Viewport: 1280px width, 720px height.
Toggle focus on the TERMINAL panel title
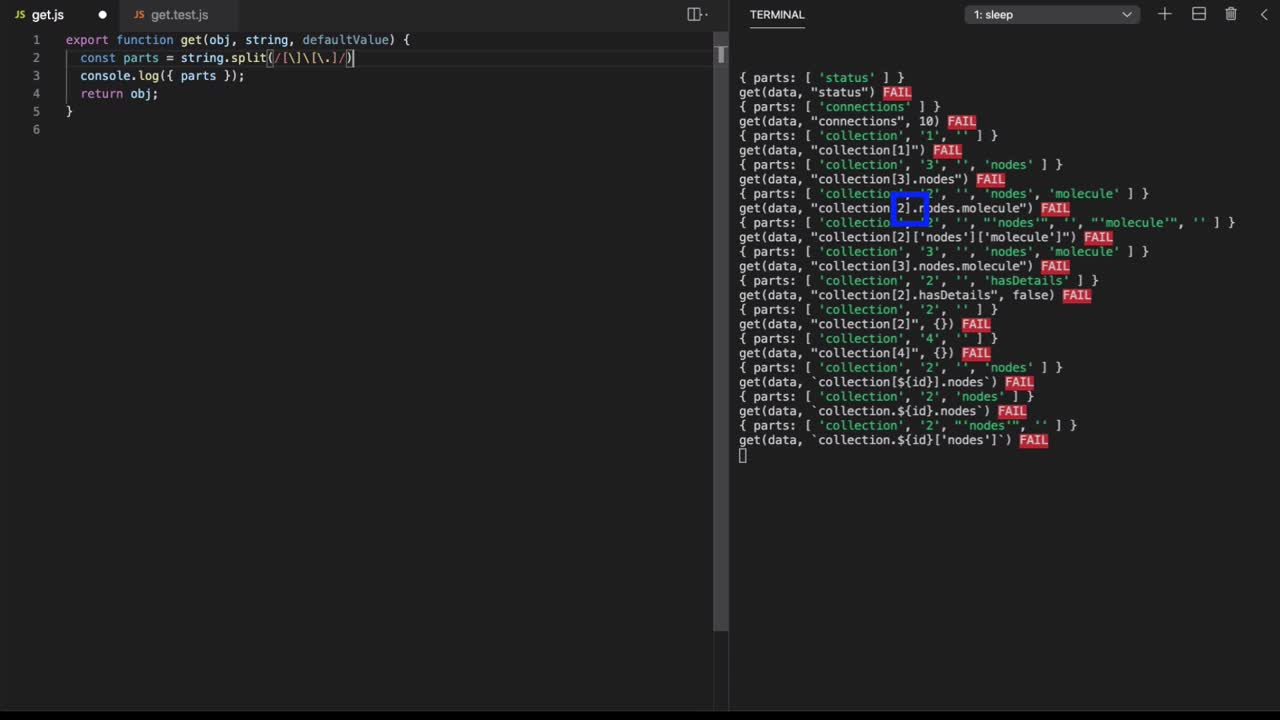pos(777,14)
